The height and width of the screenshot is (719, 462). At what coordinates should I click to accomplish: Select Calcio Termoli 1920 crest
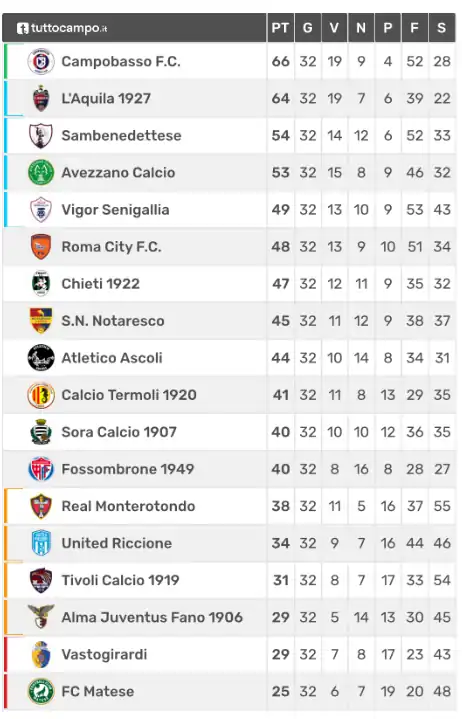[x=41, y=395]
